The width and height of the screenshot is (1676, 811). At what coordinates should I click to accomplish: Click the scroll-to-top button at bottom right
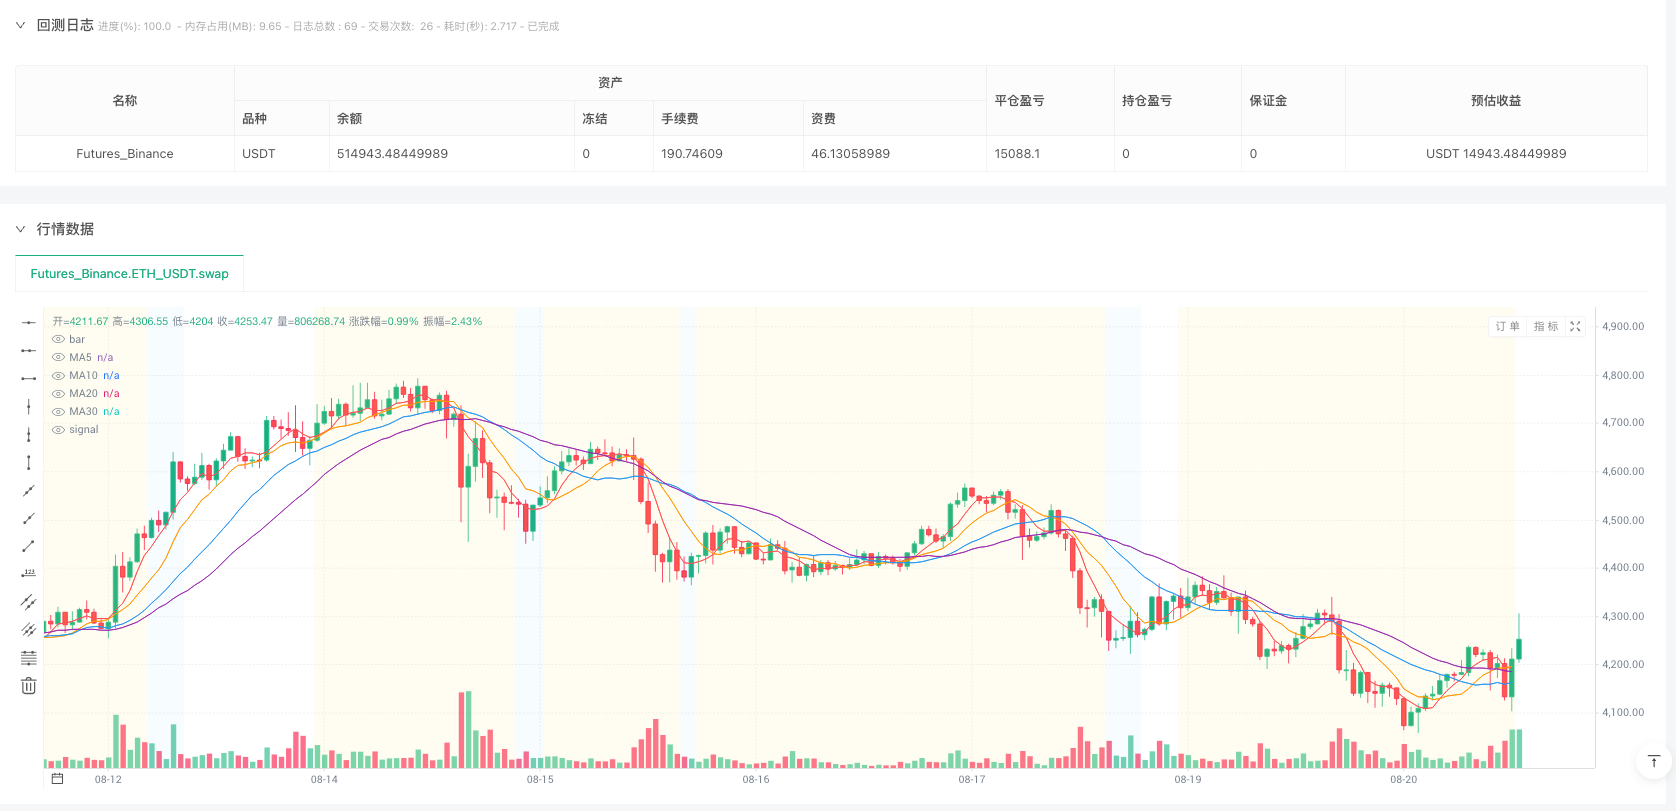(x=1653, y=761)
